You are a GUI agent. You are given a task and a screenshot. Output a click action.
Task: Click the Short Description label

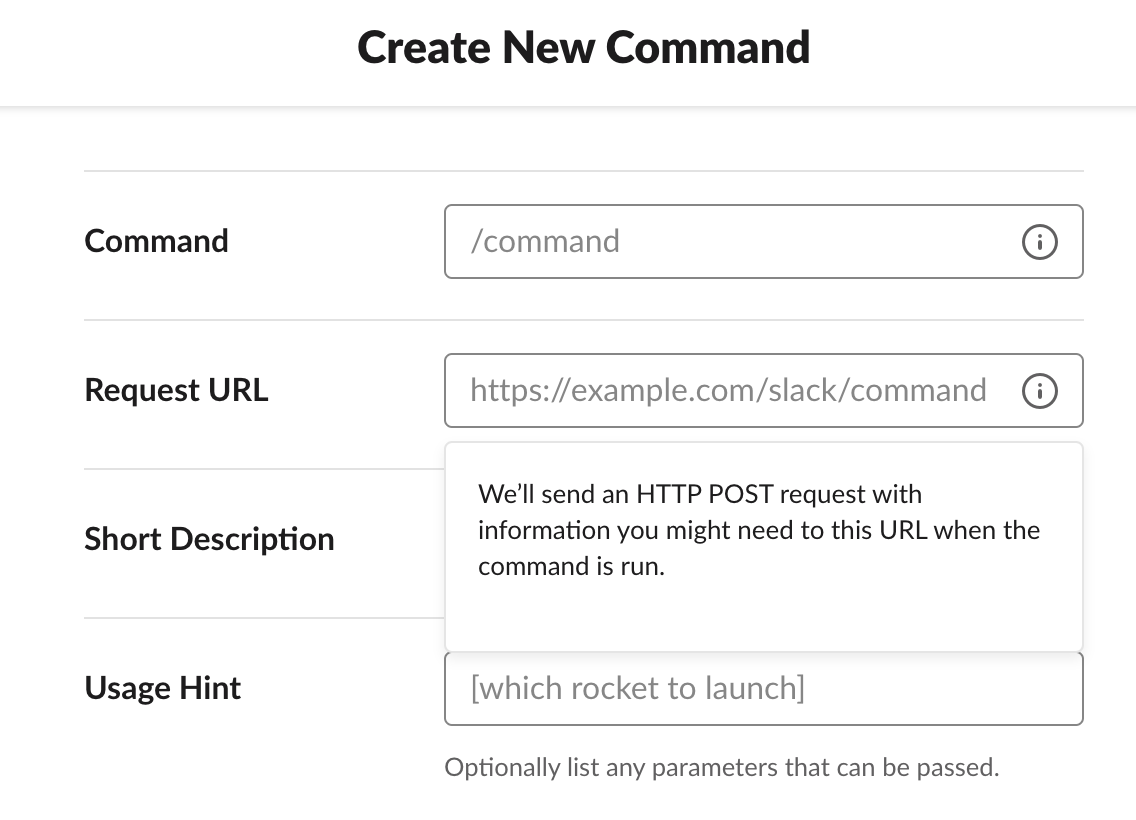pyautogui.click(x=209, y=540)
